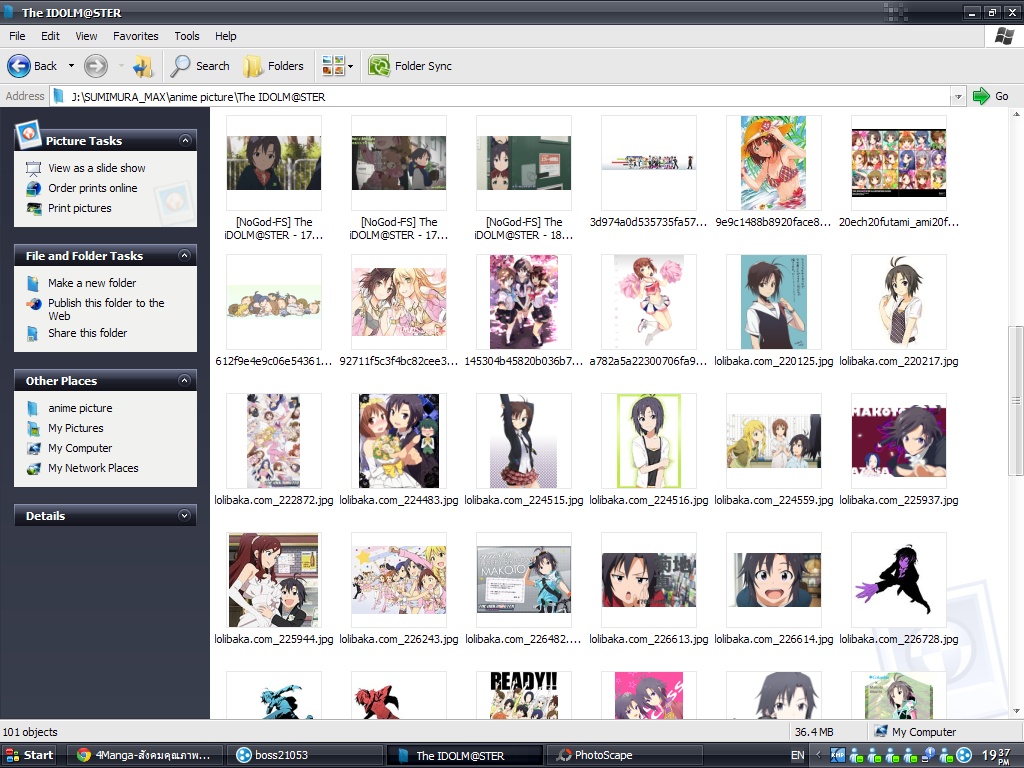The width and height of the screenshot is (1024, 768).
Task: Click filename lolibaka.com_226614.jpg
Action: 774,639
